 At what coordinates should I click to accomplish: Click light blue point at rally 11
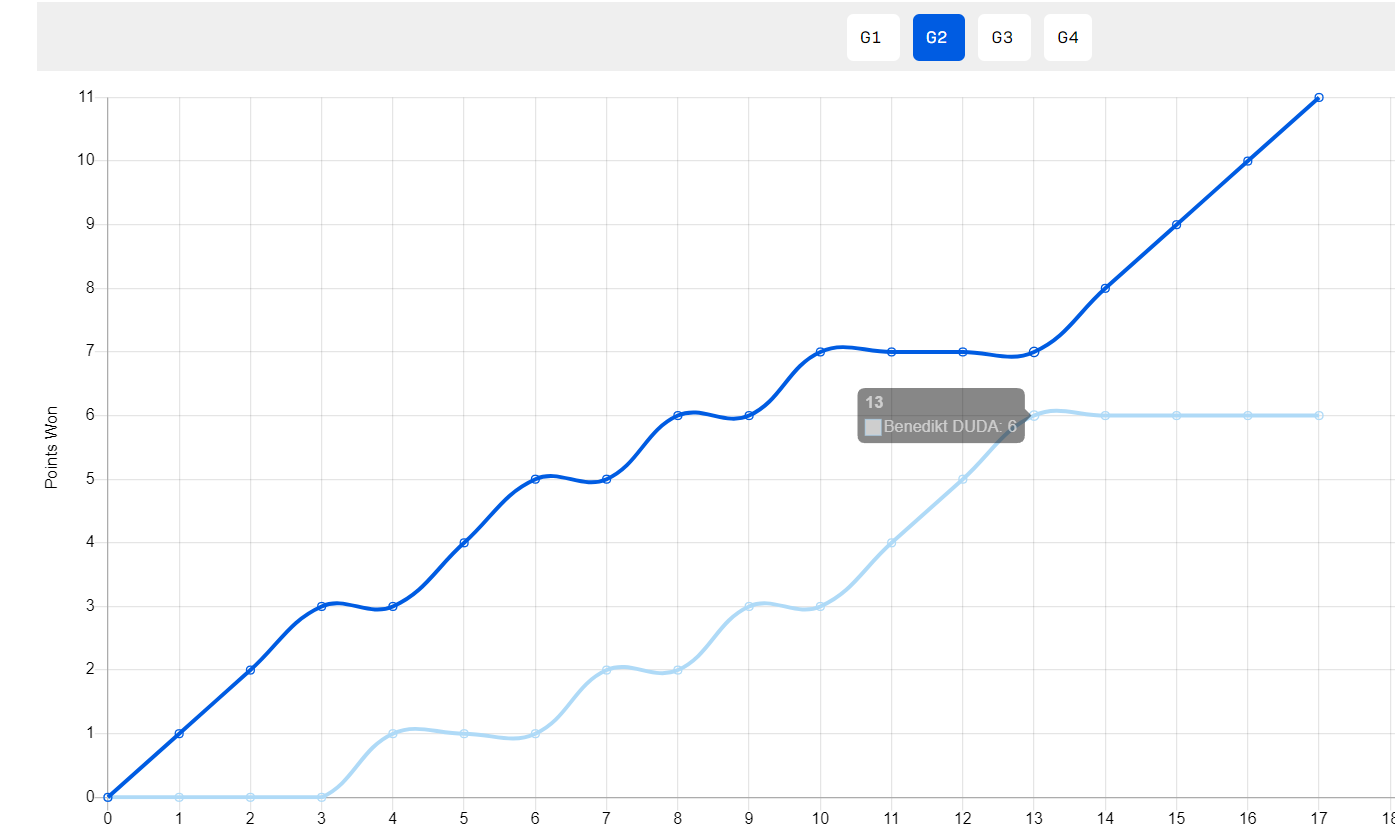(891, 543)
